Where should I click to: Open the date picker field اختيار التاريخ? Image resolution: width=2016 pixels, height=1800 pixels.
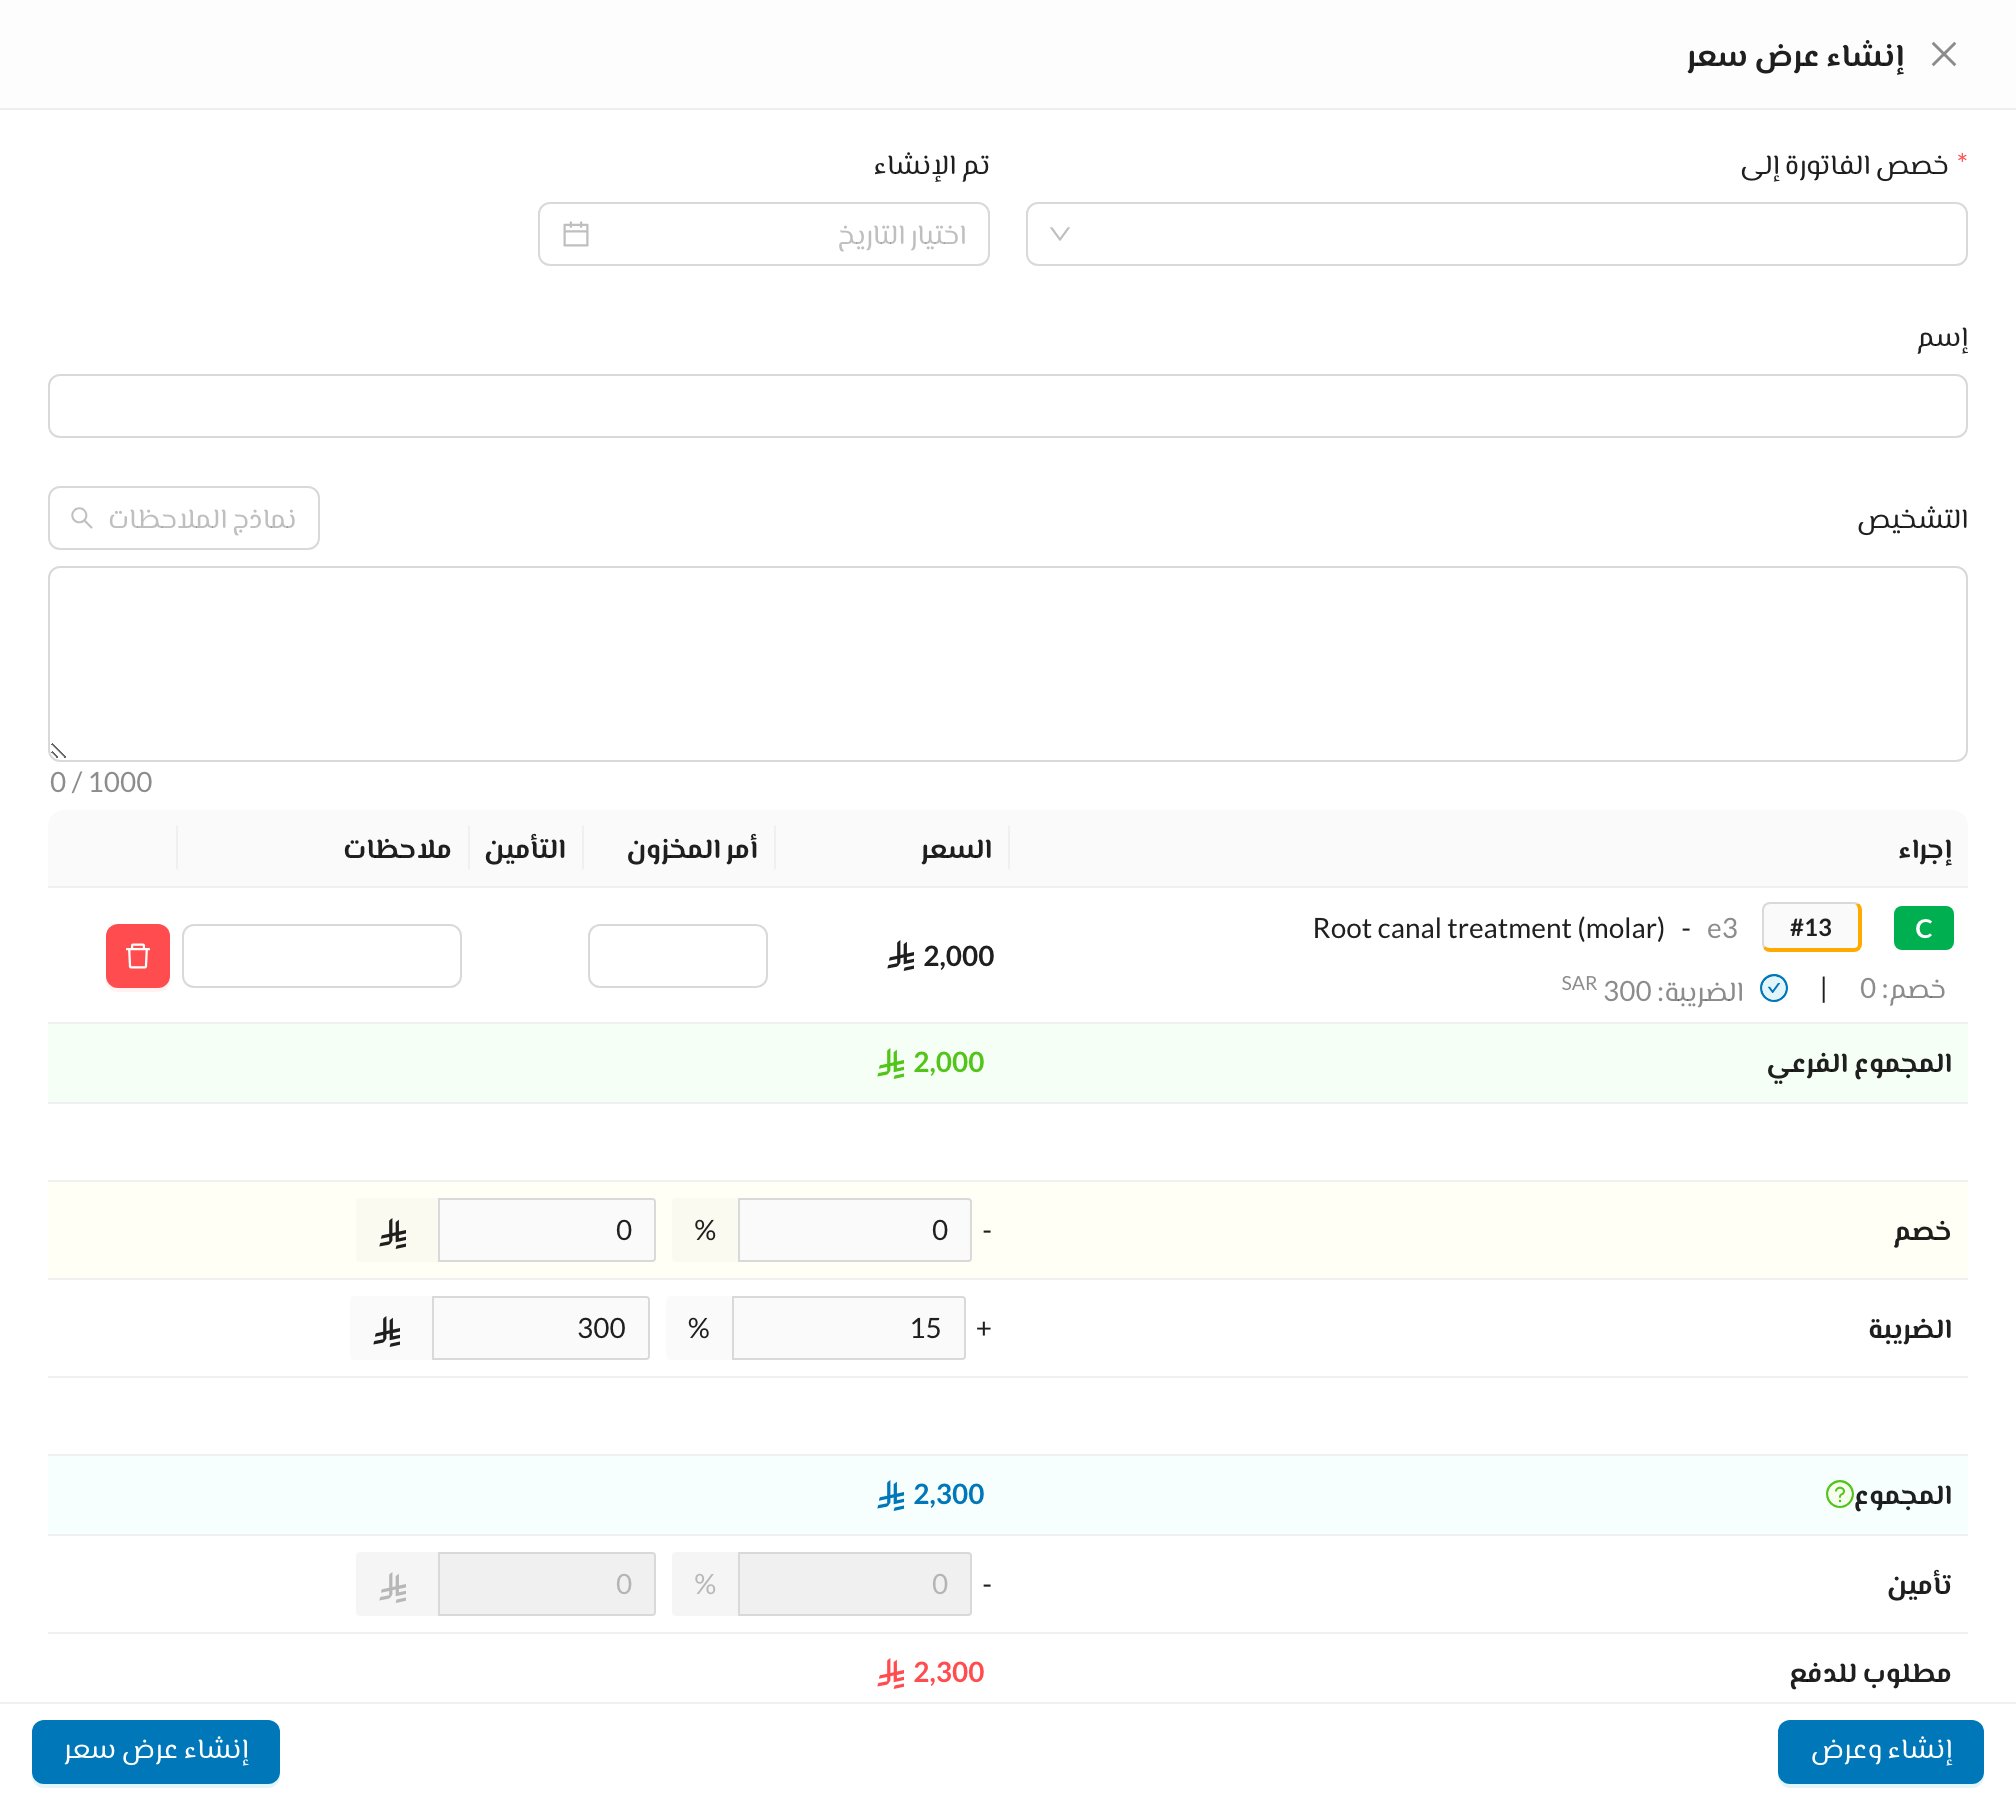[x=764, y=234]
